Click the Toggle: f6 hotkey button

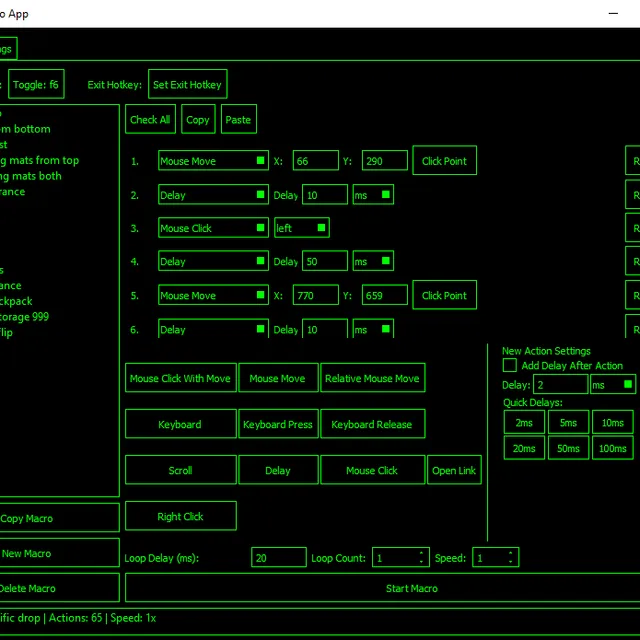pos(37,85)
